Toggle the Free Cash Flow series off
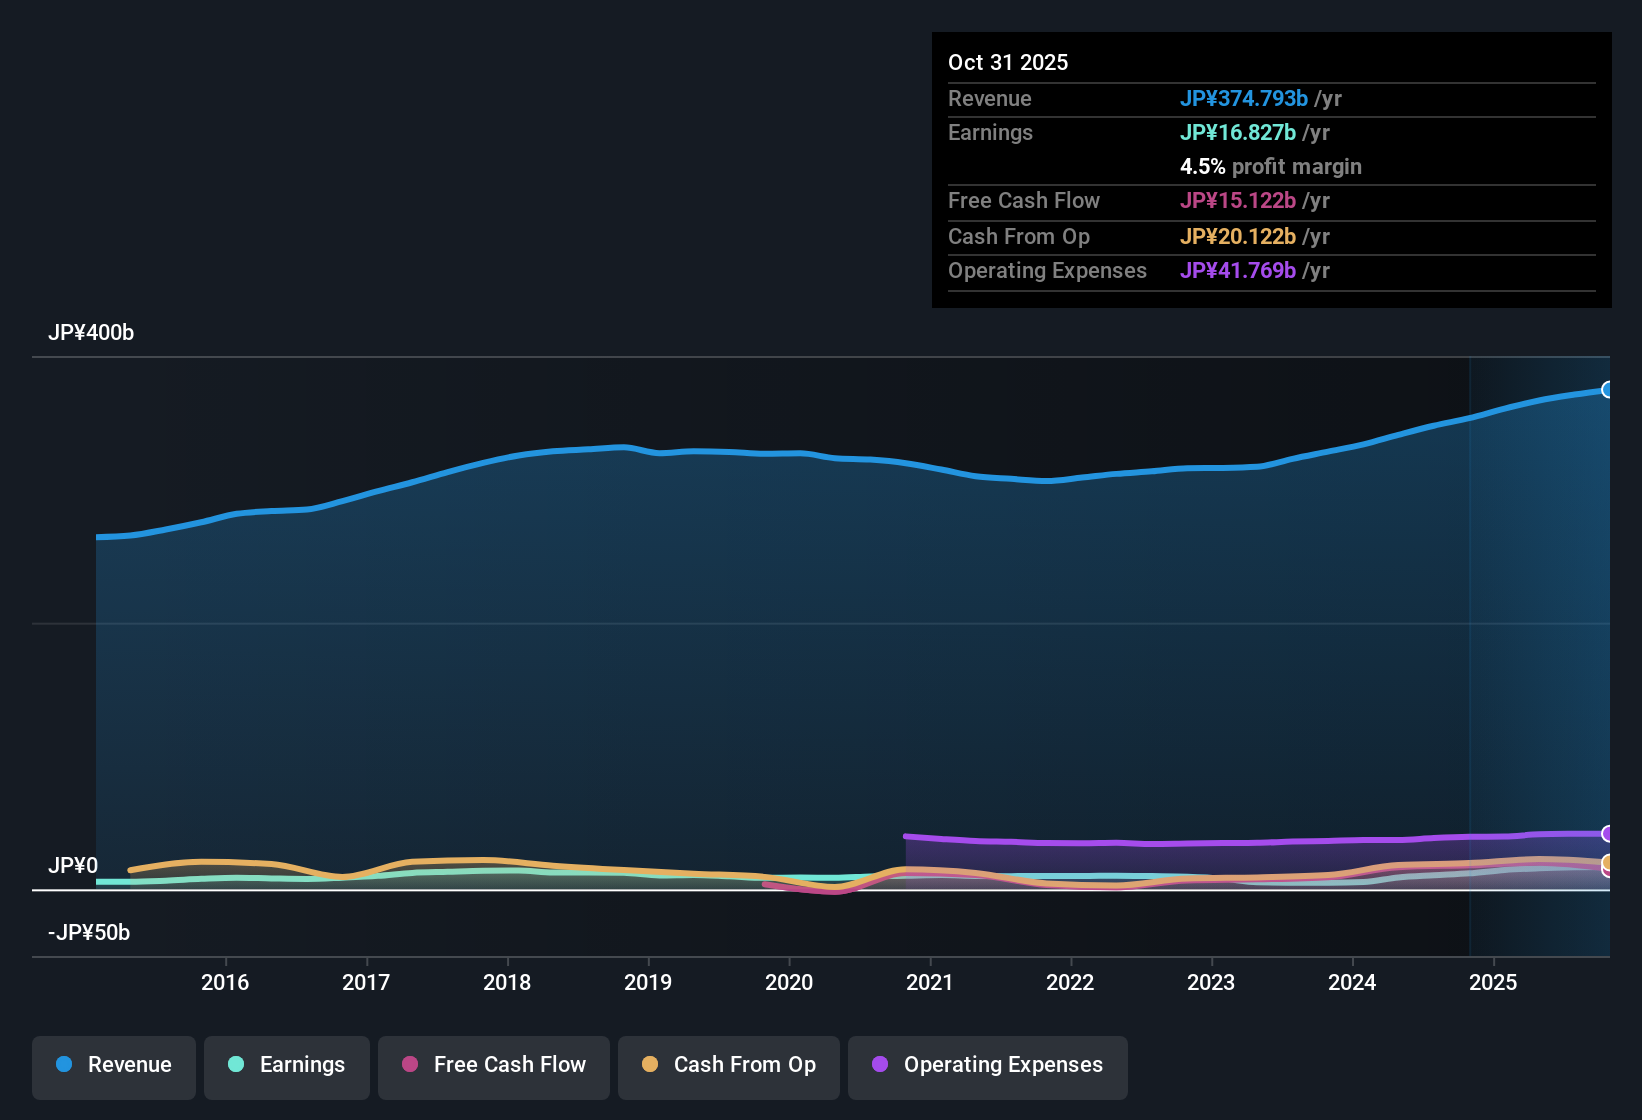This screenshot has width=1642, height=1120. point(493,1065)
